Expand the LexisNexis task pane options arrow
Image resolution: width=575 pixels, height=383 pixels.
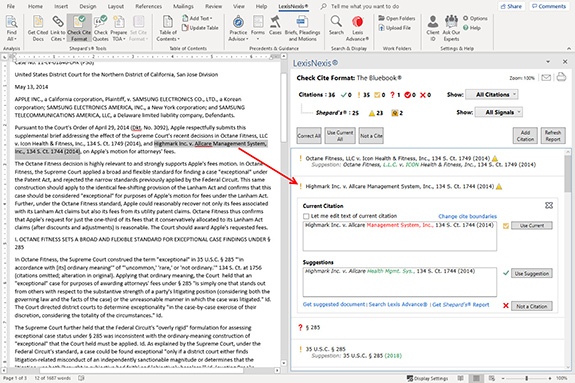(548, 62)
